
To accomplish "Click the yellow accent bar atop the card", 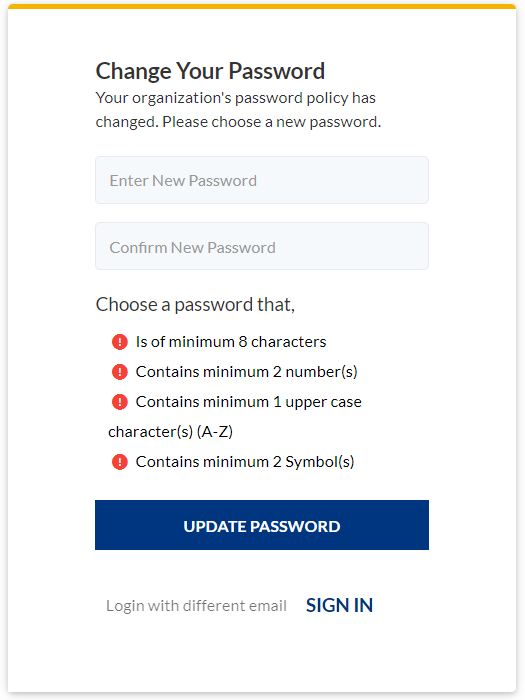I will (x=262, y=6).
